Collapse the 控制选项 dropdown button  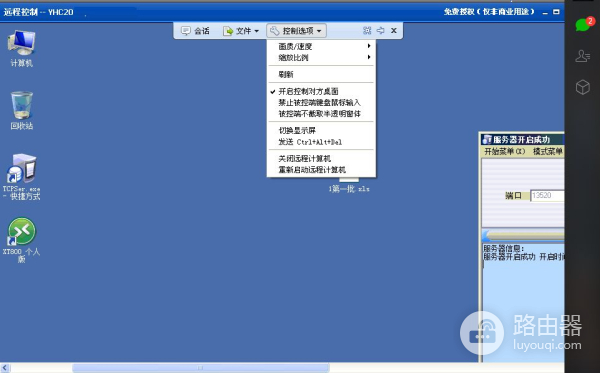(x=296, y=31)
